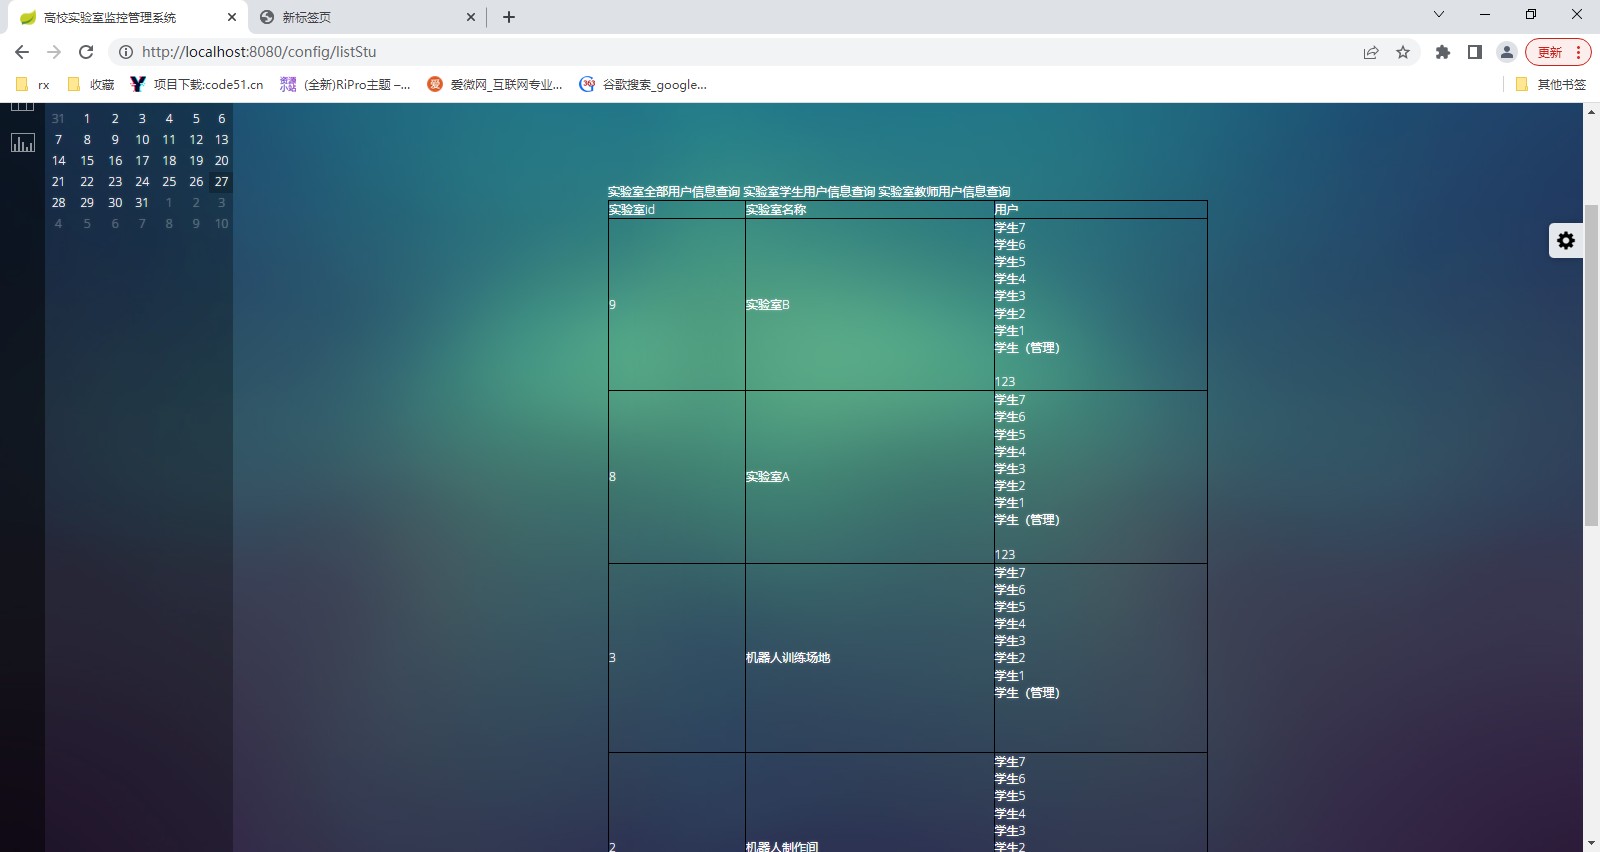This screenshot has width=1600, height=852.
Task: Go back with the browser back arrow
Action: coord(22,52)
